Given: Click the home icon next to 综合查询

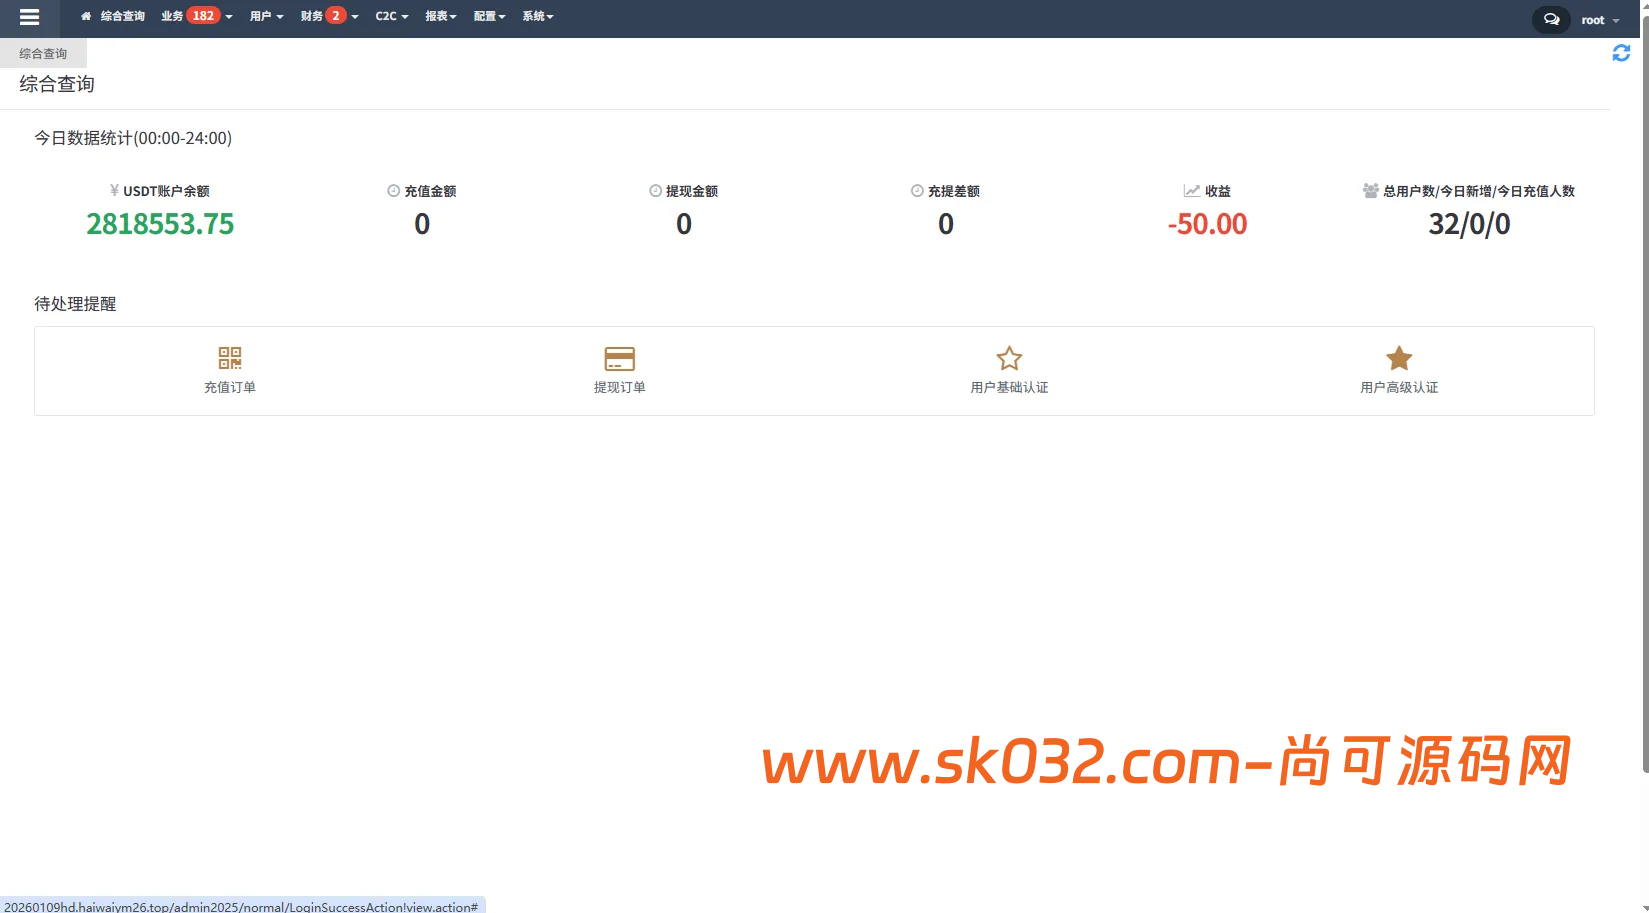Looking at the screenshot, I should point(84,16).
